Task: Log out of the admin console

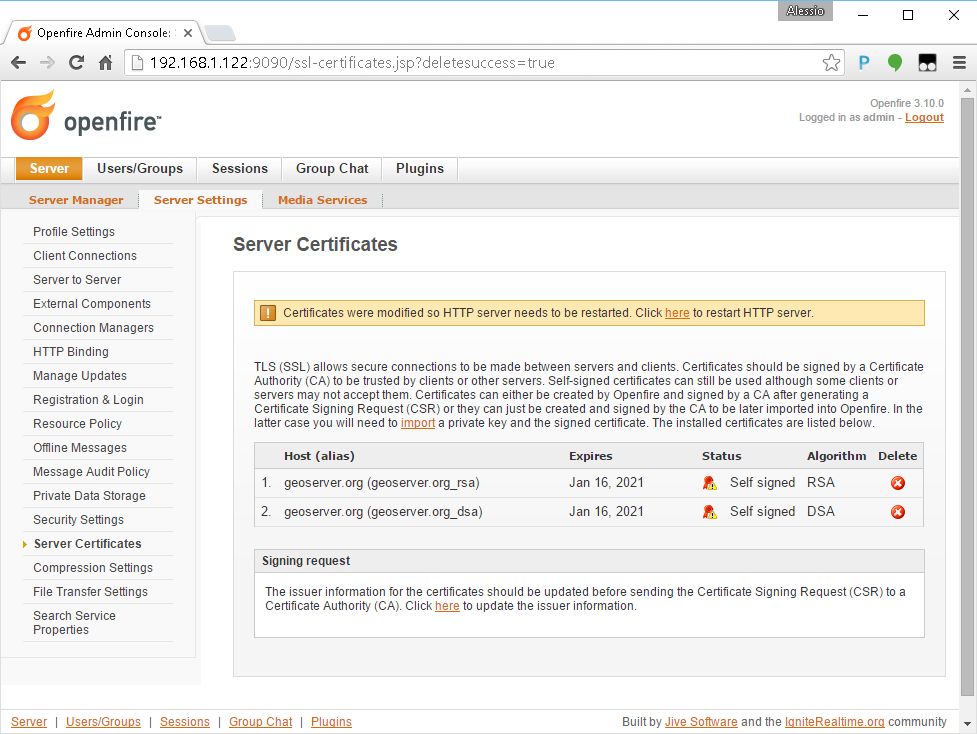Action: point(924,117)
